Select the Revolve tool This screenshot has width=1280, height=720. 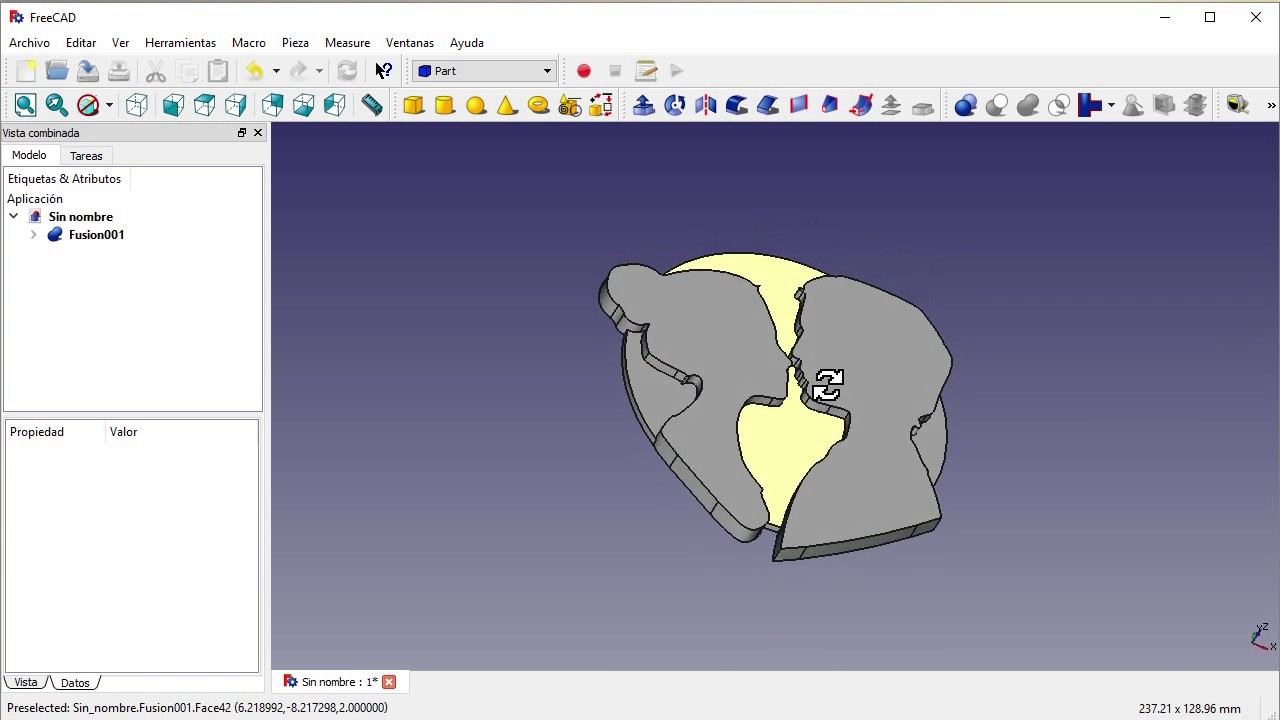[x=675, y=105]
